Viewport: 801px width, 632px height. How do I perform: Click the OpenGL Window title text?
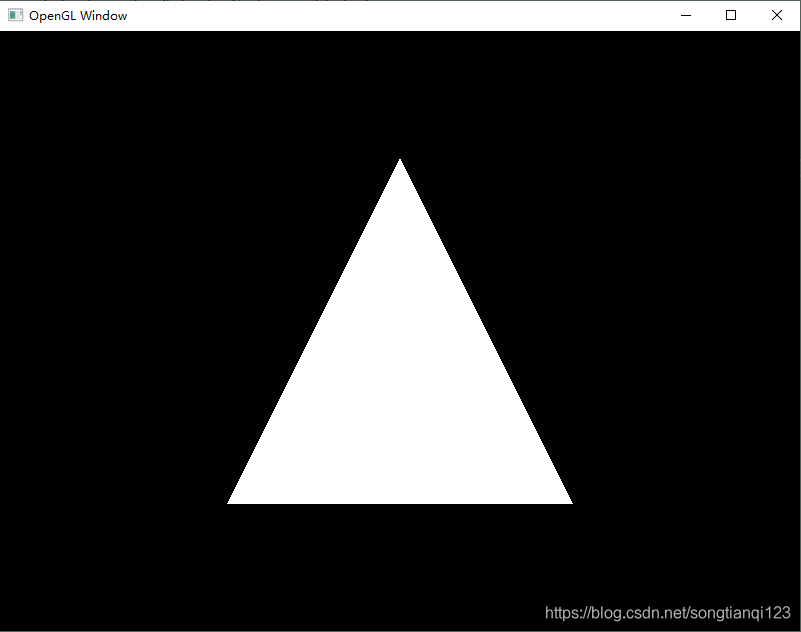pos(78,16)
